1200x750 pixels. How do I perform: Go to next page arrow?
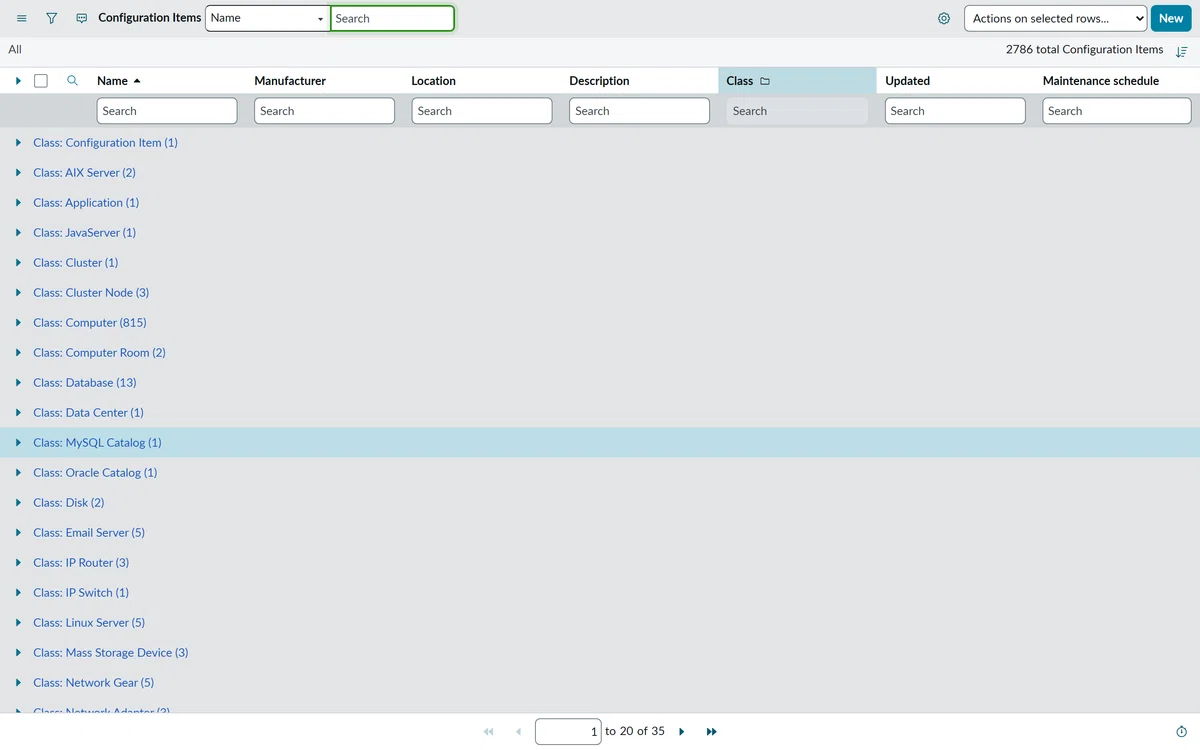coord(682,732)
